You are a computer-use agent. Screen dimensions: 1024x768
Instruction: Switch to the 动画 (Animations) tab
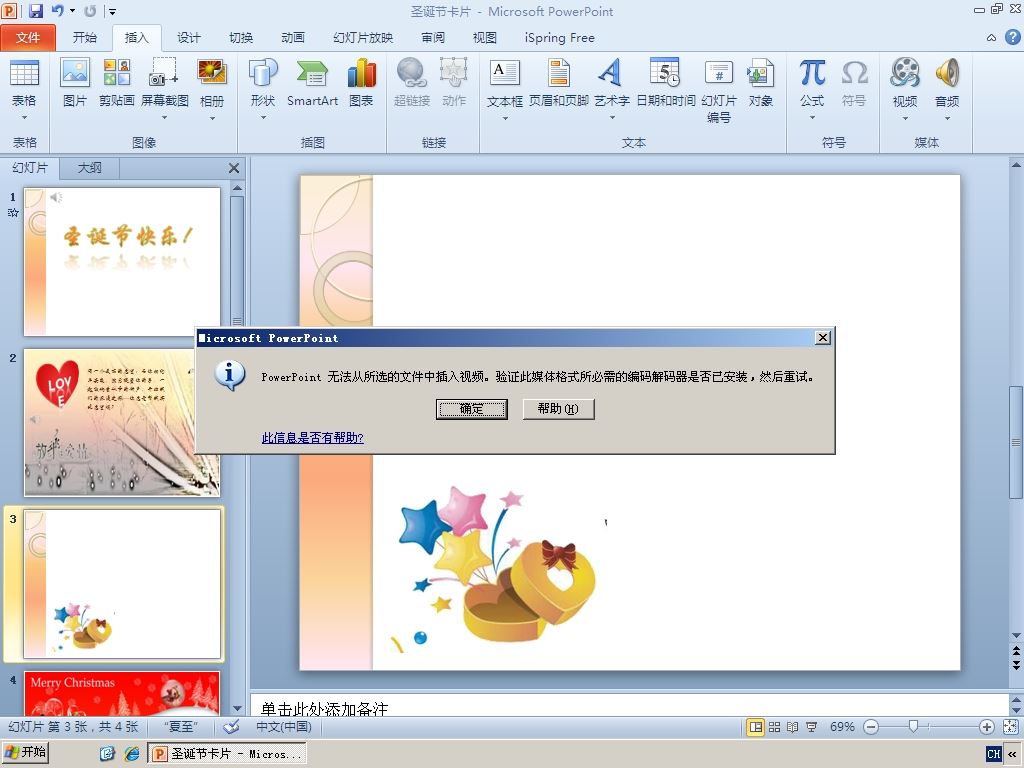[293, 38]
